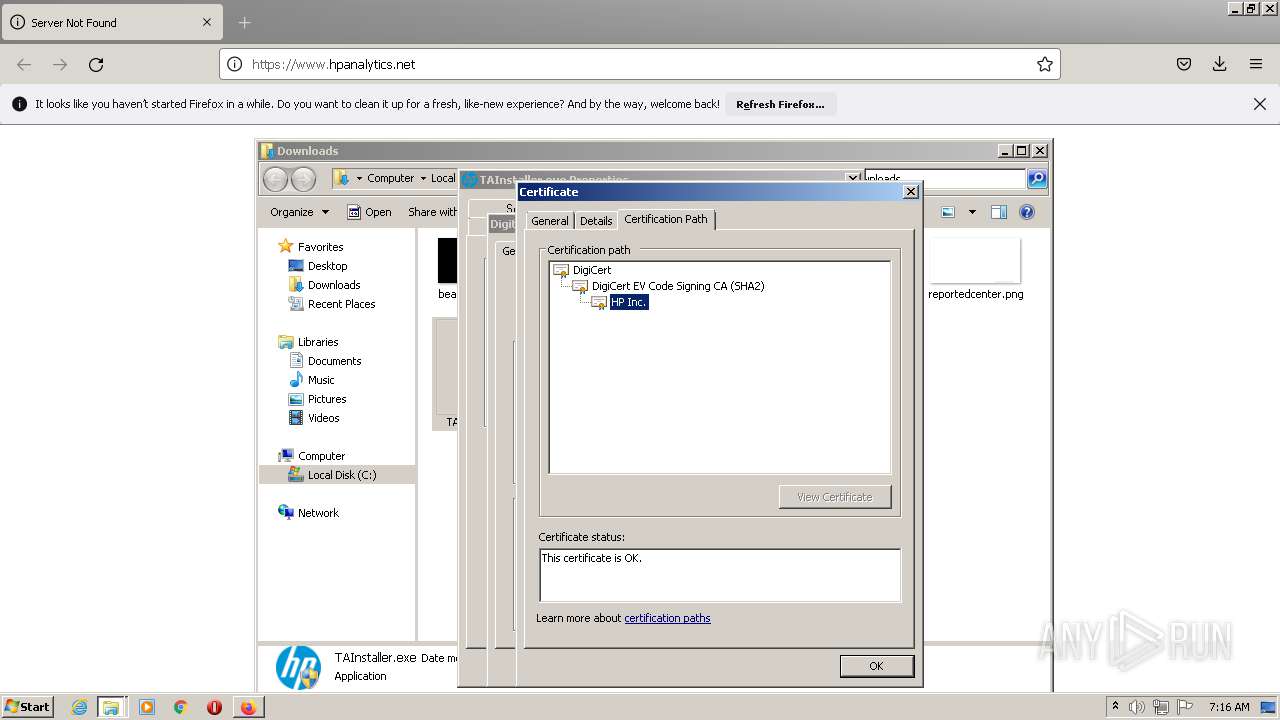The image size is (1280, 720).
Task: Click Explorer back navigation button
Action: (x=276, y=179)
